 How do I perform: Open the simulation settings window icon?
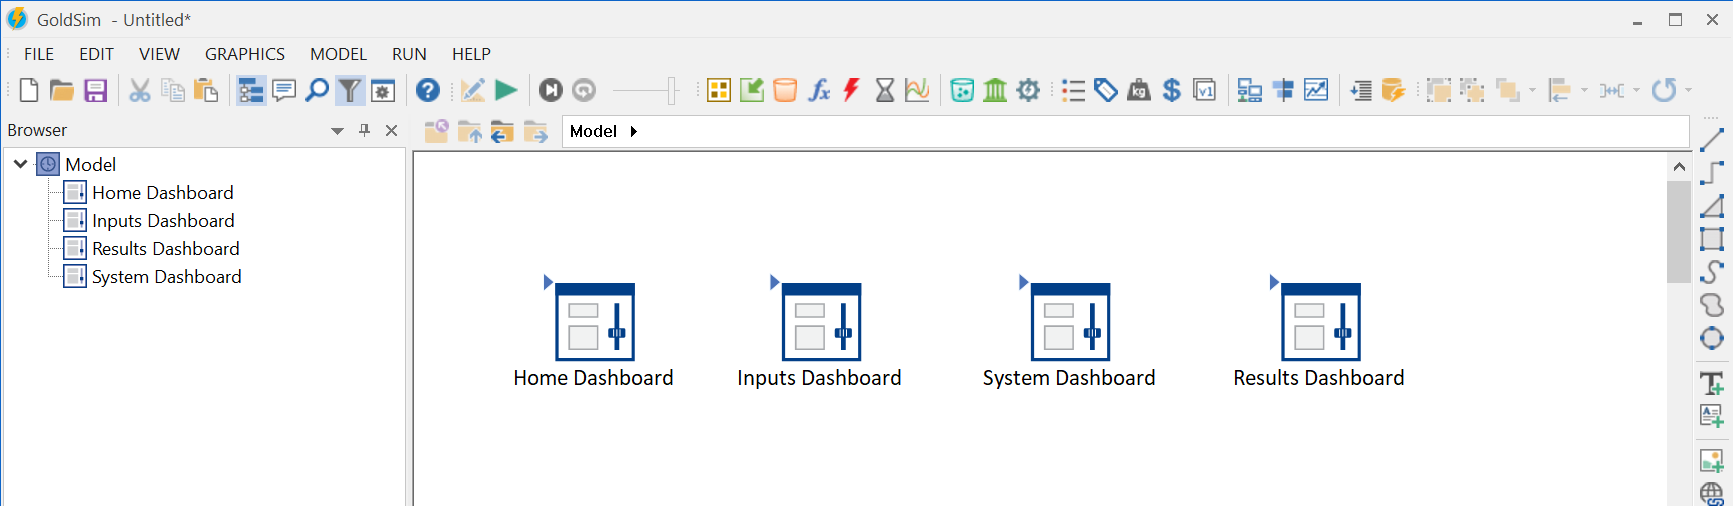tap(383, 91)
